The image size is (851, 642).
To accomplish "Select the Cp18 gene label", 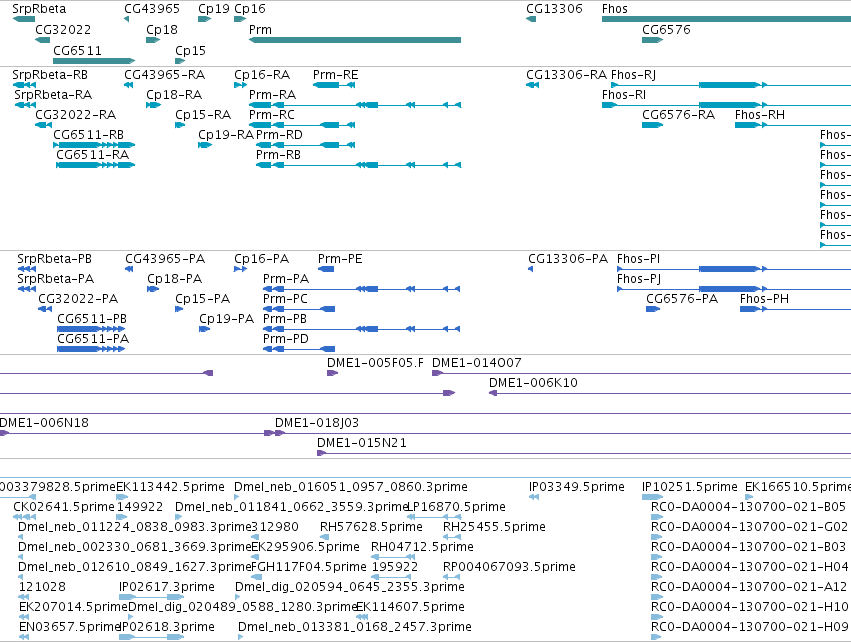I will tap(162, 30).
